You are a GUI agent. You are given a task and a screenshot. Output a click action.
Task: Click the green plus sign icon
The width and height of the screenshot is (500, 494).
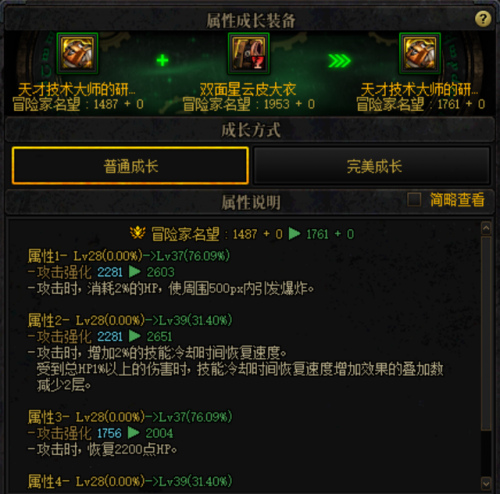click(x=162, y=60)
